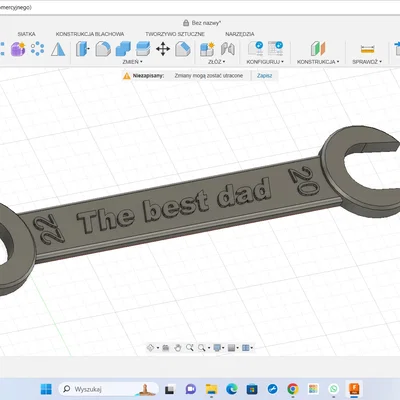Screen dimensions: 400x400
Task: Switch to TWORZYWO SZTUCZNE tab
Action: [175, 34]
